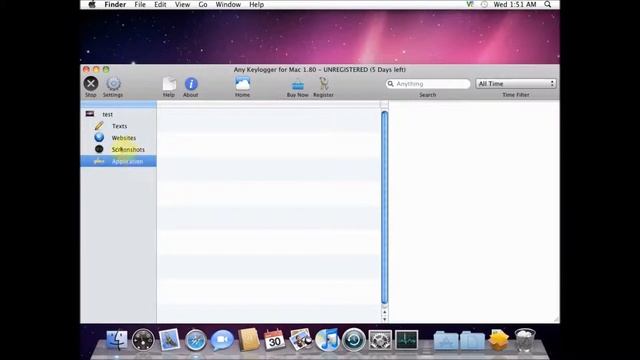Image resolution: width=640 pixels, height=360 pixels.
Task: Open System Preferences in the Dock
Action: point(380,340)
